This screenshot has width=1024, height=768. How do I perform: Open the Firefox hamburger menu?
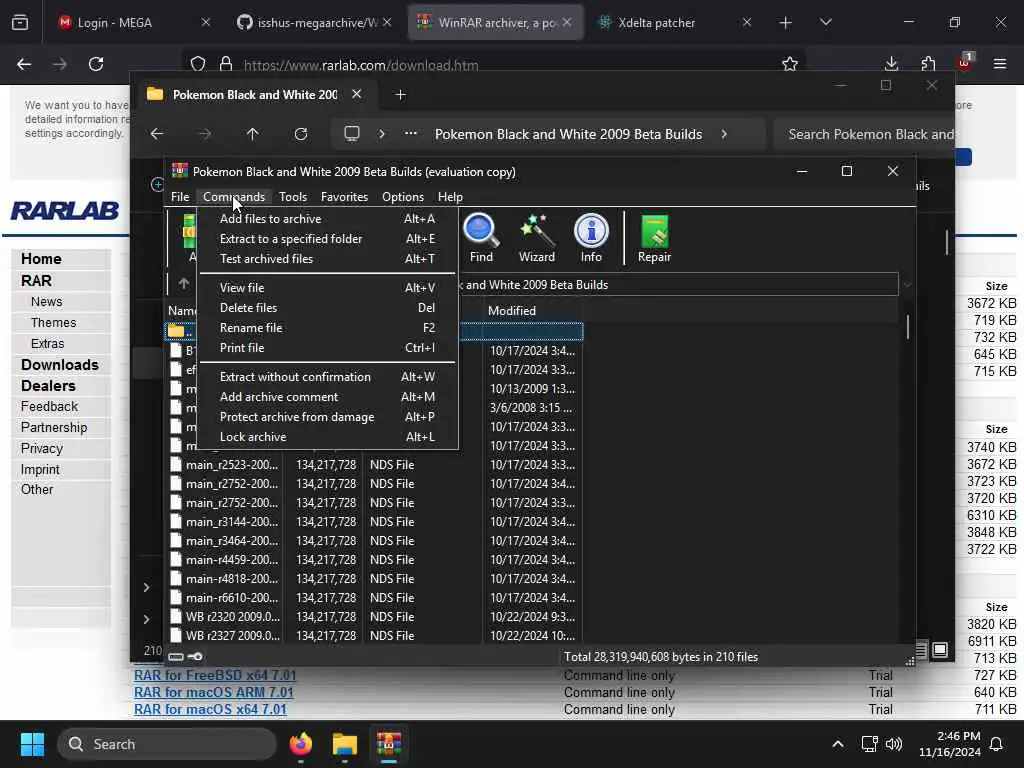(1000, 64)
